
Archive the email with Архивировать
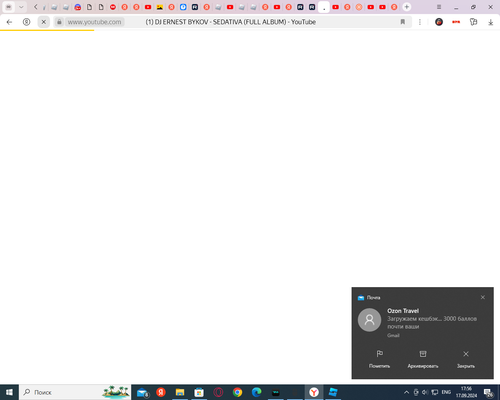423,359
